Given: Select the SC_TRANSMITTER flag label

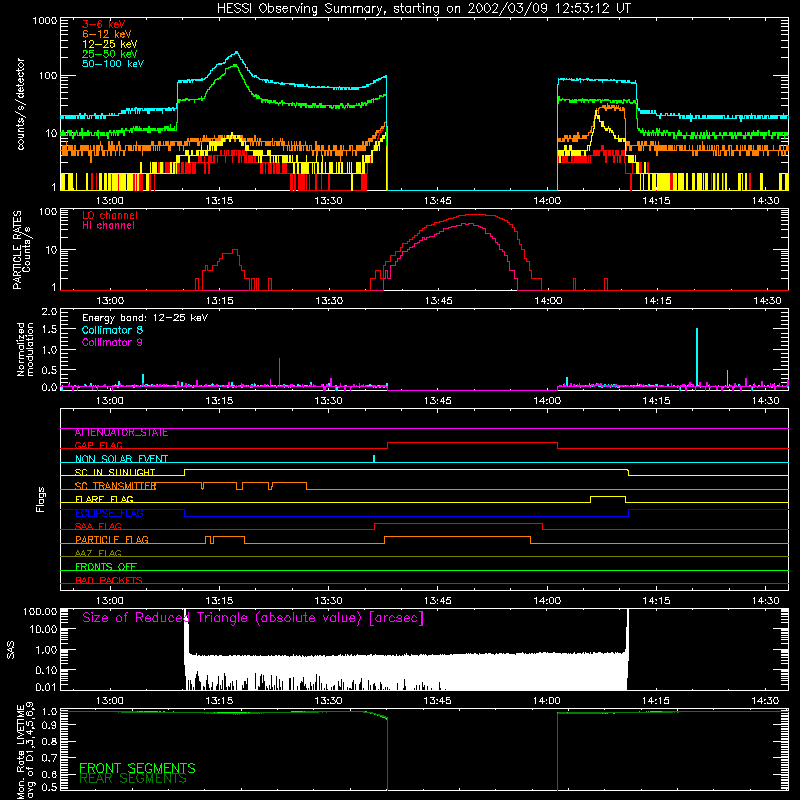Looking at the screenshot, I should point(115,486).
